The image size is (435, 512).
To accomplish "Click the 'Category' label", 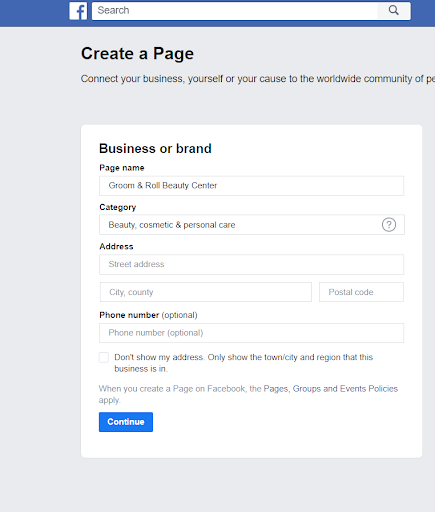I will click(118, 207).
